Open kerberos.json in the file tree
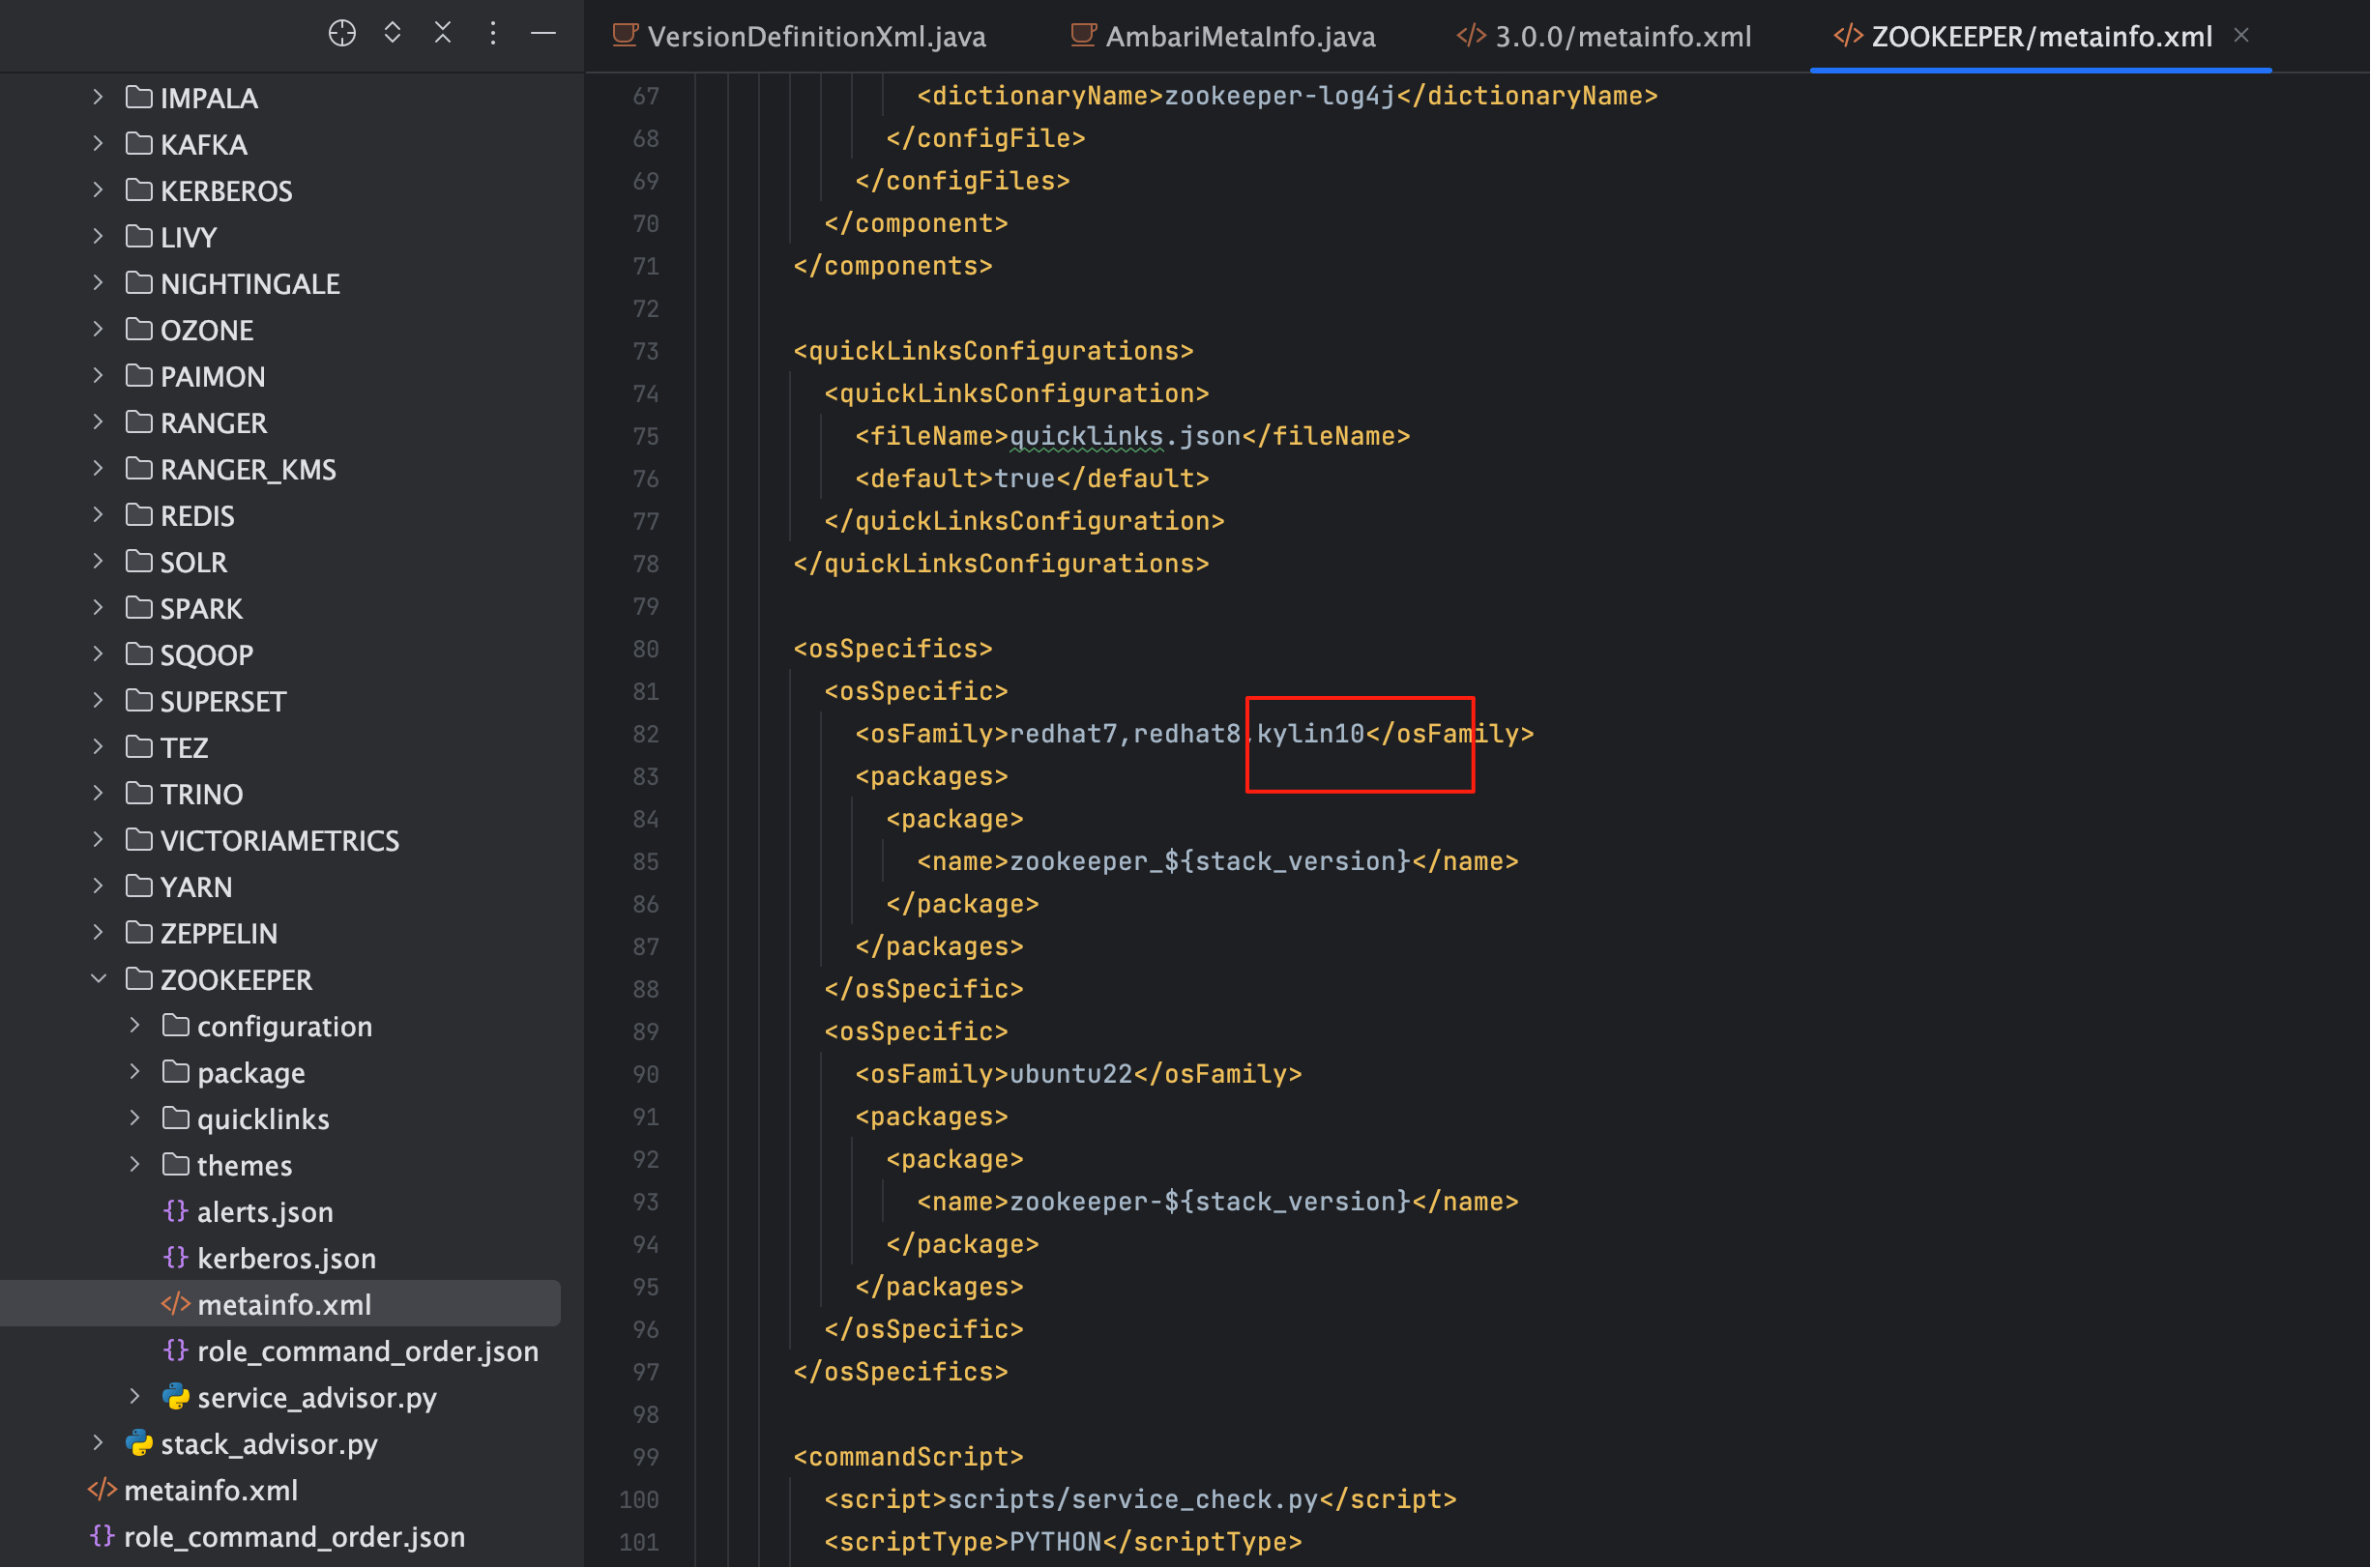The image size is (2371, 1568). point(286,1258)
